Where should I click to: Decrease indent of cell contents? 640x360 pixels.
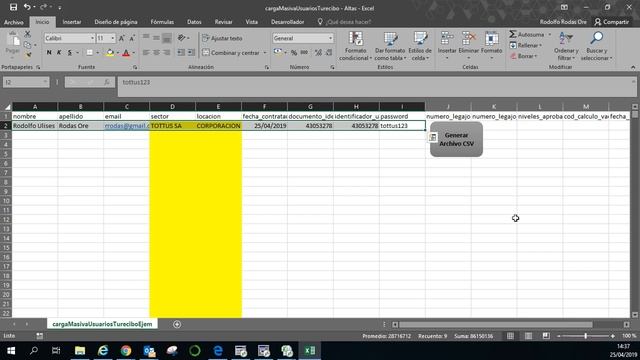point(181,53)
